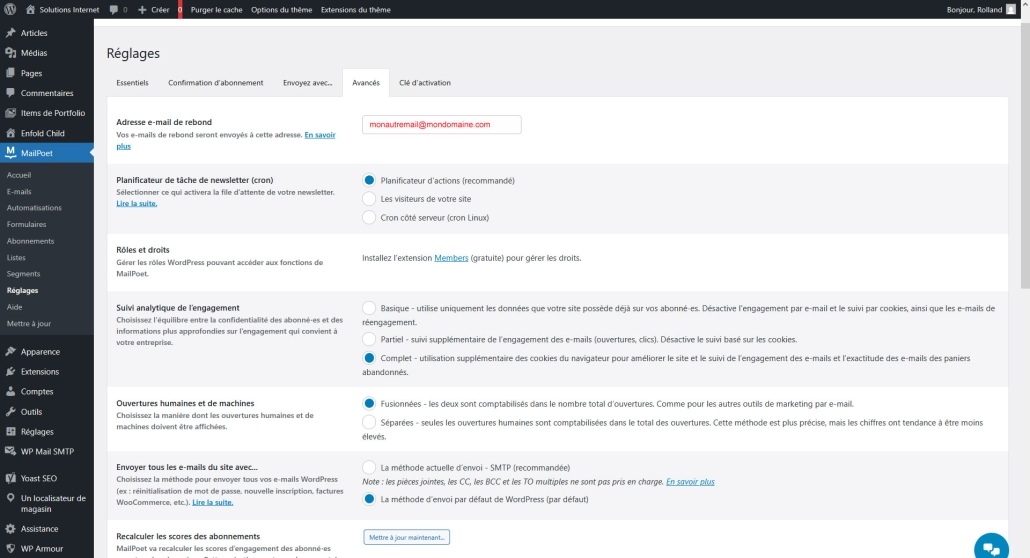Select Complet engagement tracking radio

click(x=369, y=358)
